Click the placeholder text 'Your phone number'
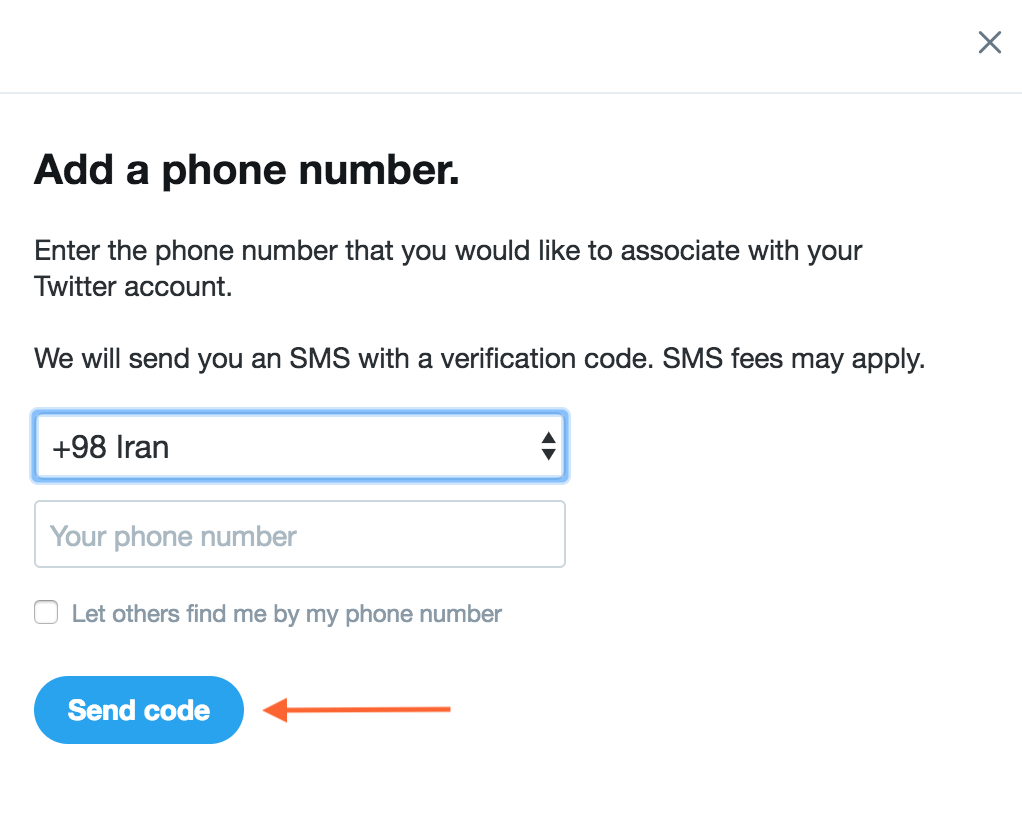The height and width of the screenshot is (814, 1022). coord(173,536)
